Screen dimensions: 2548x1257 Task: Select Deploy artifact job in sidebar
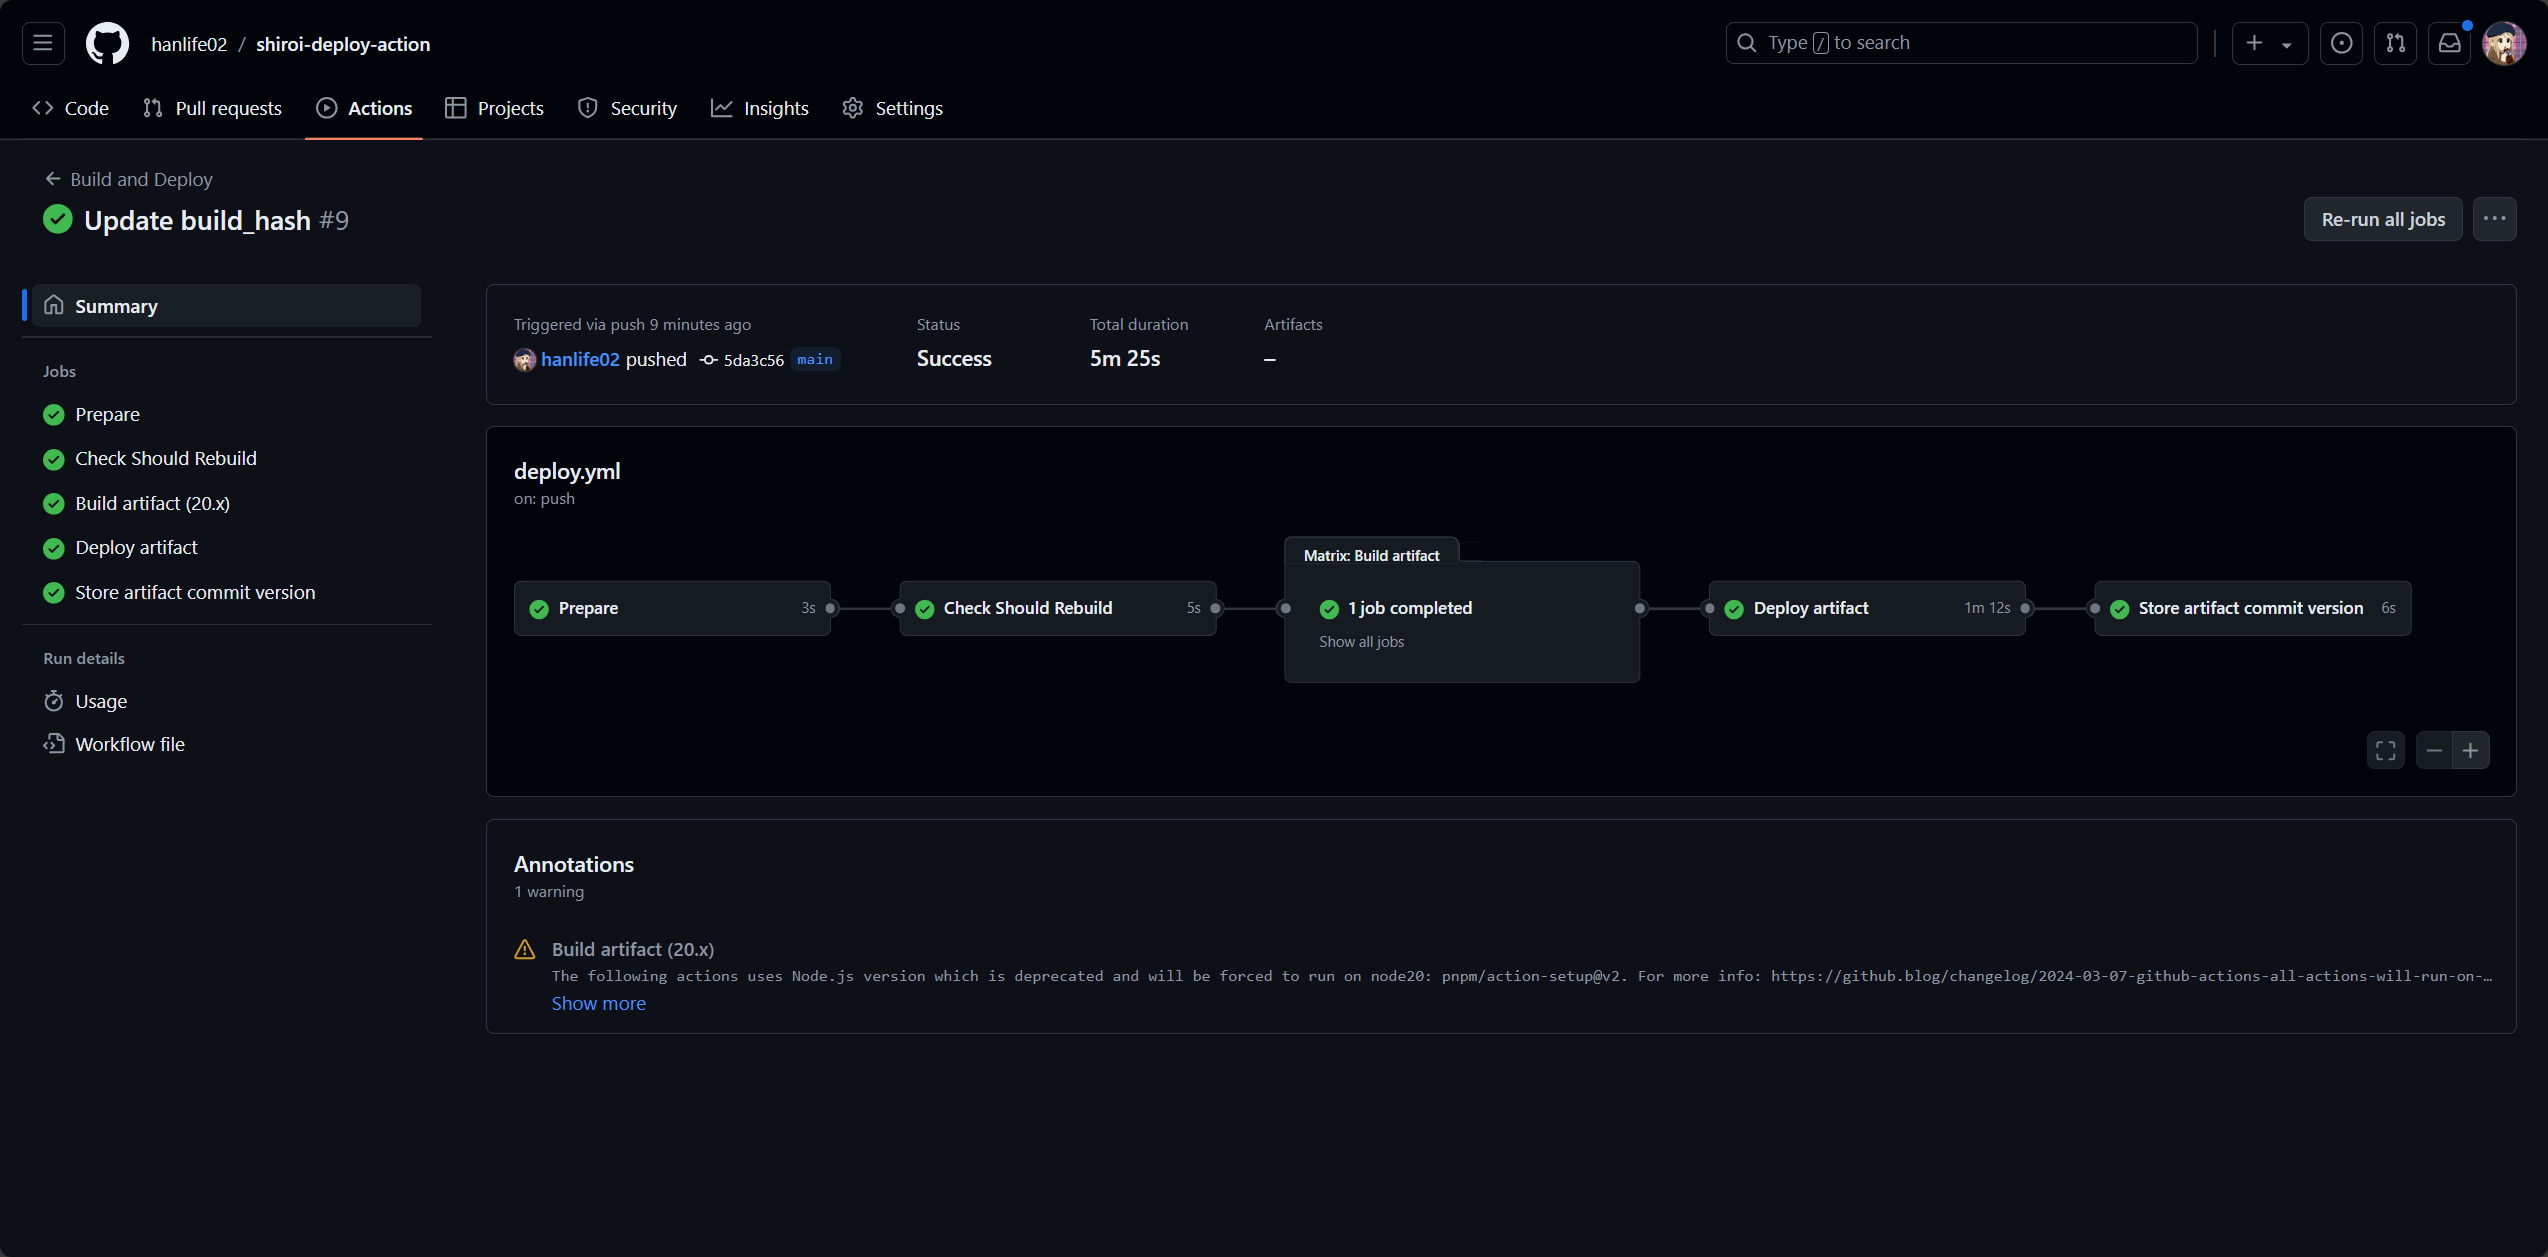pos(136,548)
